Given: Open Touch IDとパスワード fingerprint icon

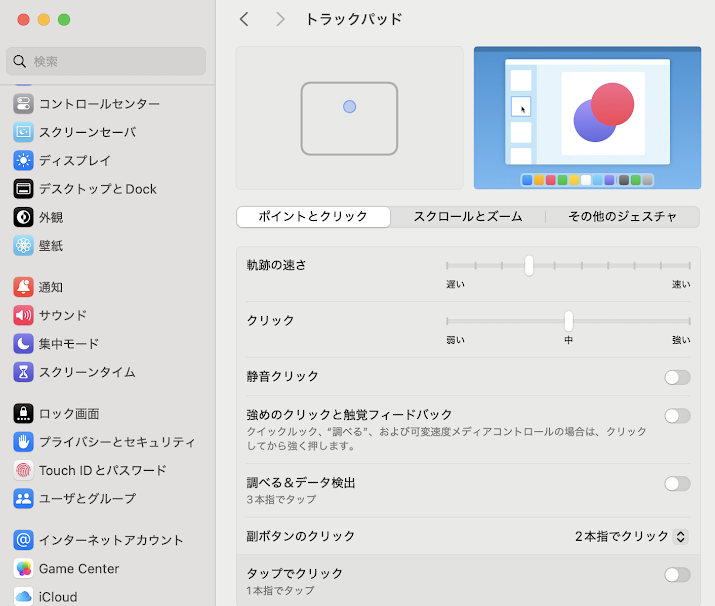Looking at the screenshot, I should (24, 470).
